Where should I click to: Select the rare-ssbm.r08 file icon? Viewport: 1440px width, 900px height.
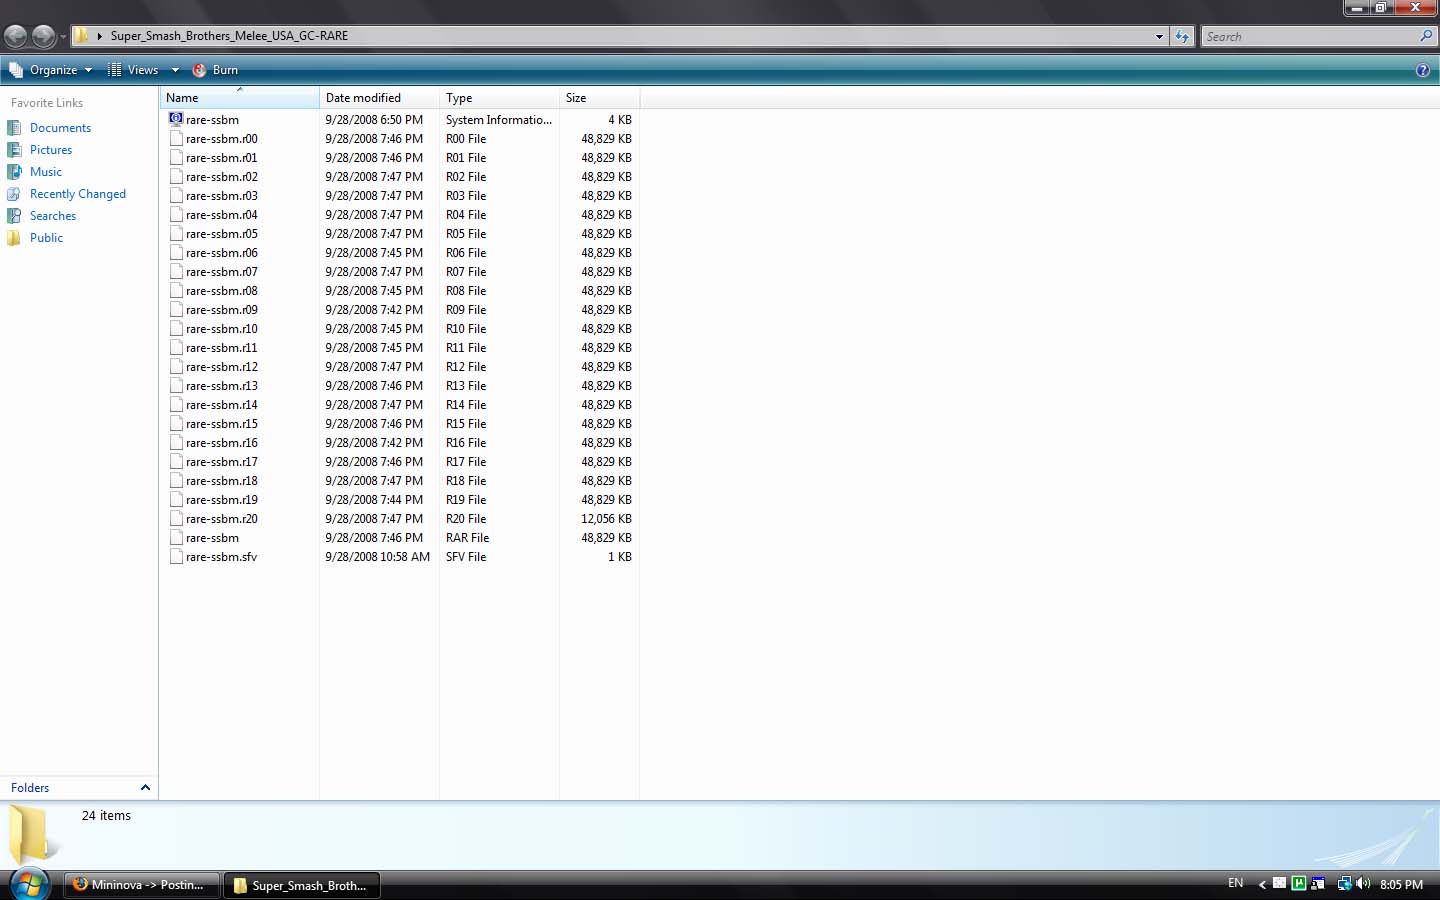(x=176, y=291)
